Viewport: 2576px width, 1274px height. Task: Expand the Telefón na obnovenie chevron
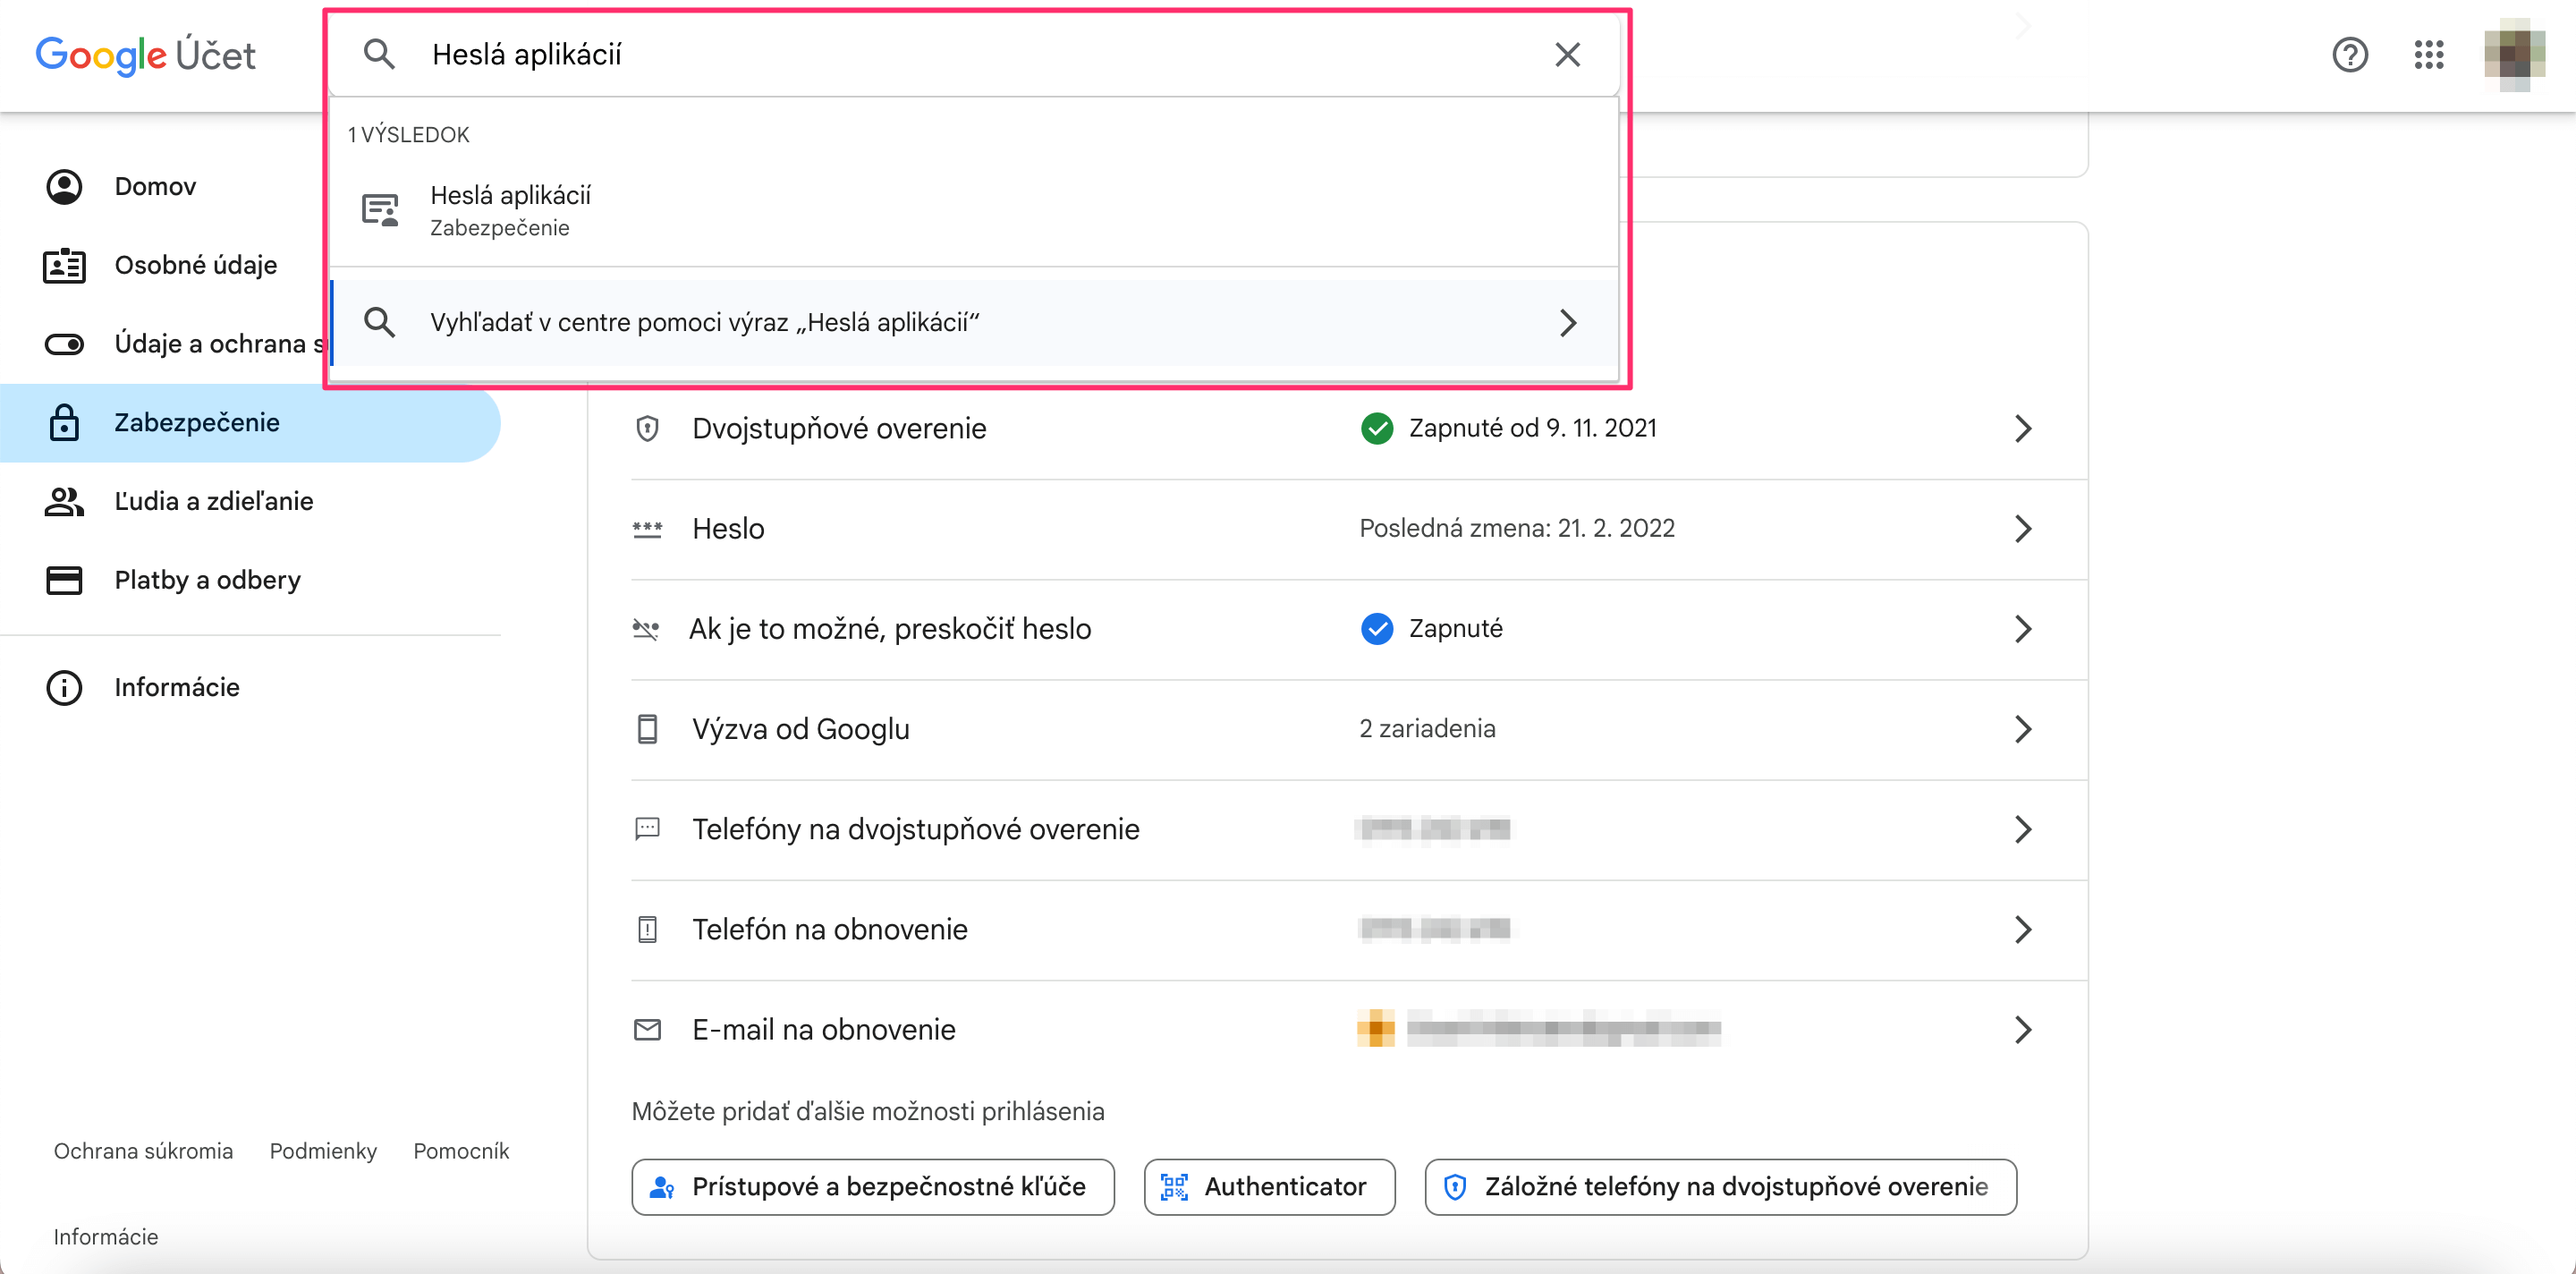(2022, 929)
